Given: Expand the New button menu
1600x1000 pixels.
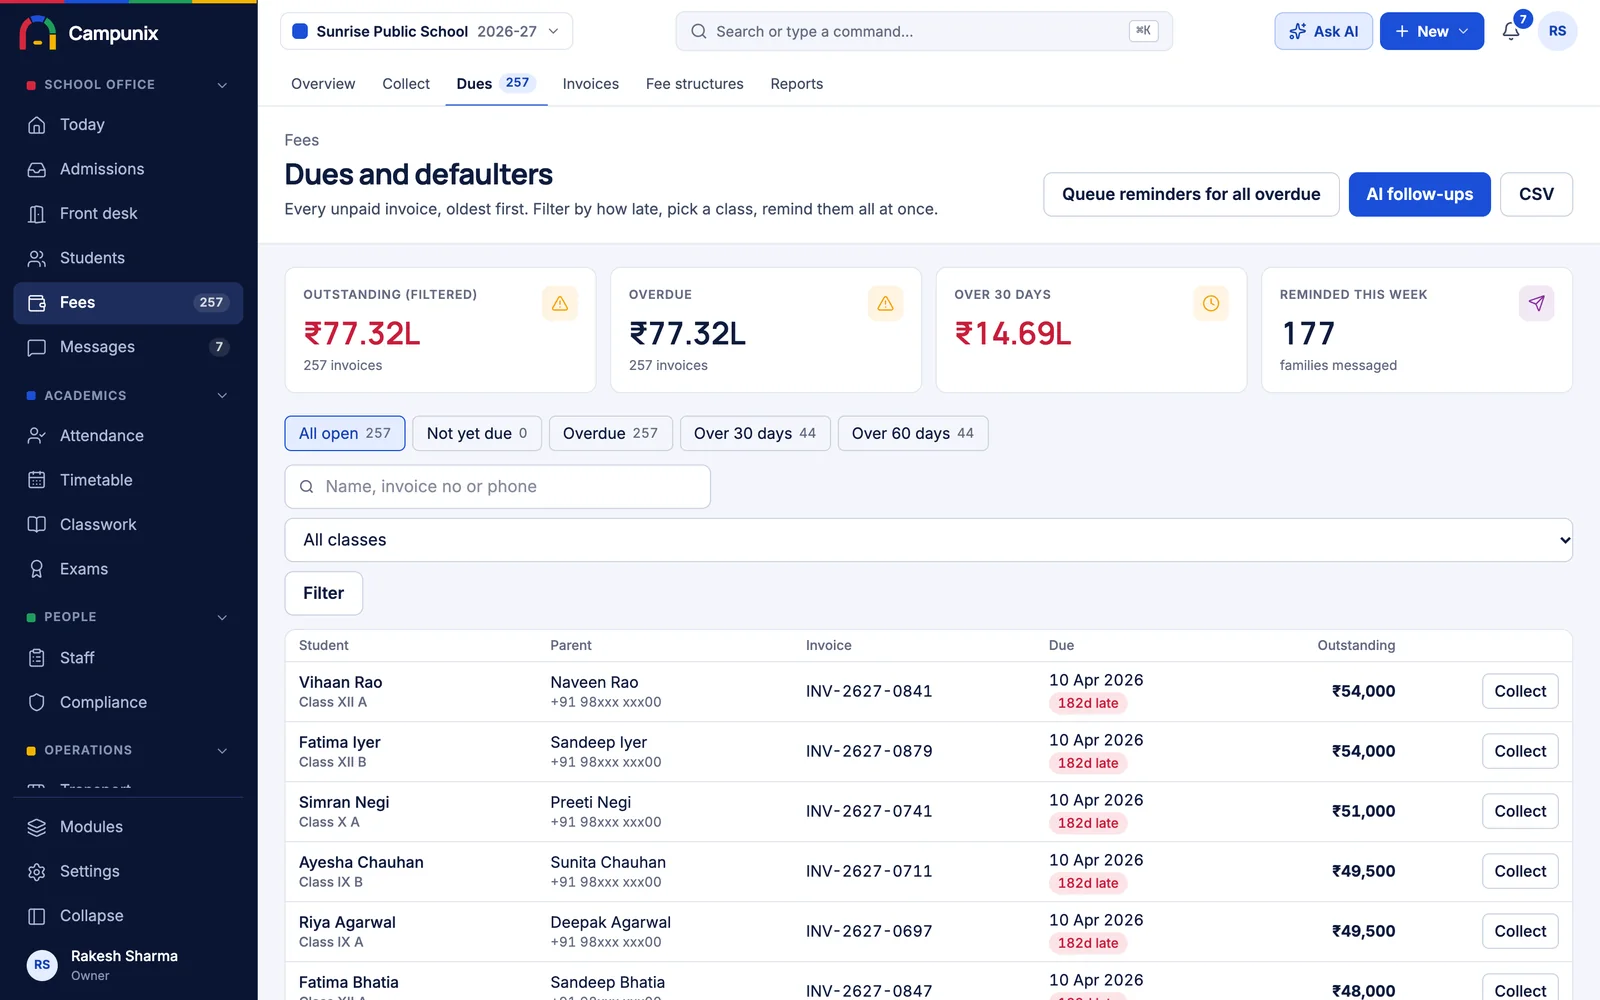Looking at the screenshot, I should [x=1432, y=31].
